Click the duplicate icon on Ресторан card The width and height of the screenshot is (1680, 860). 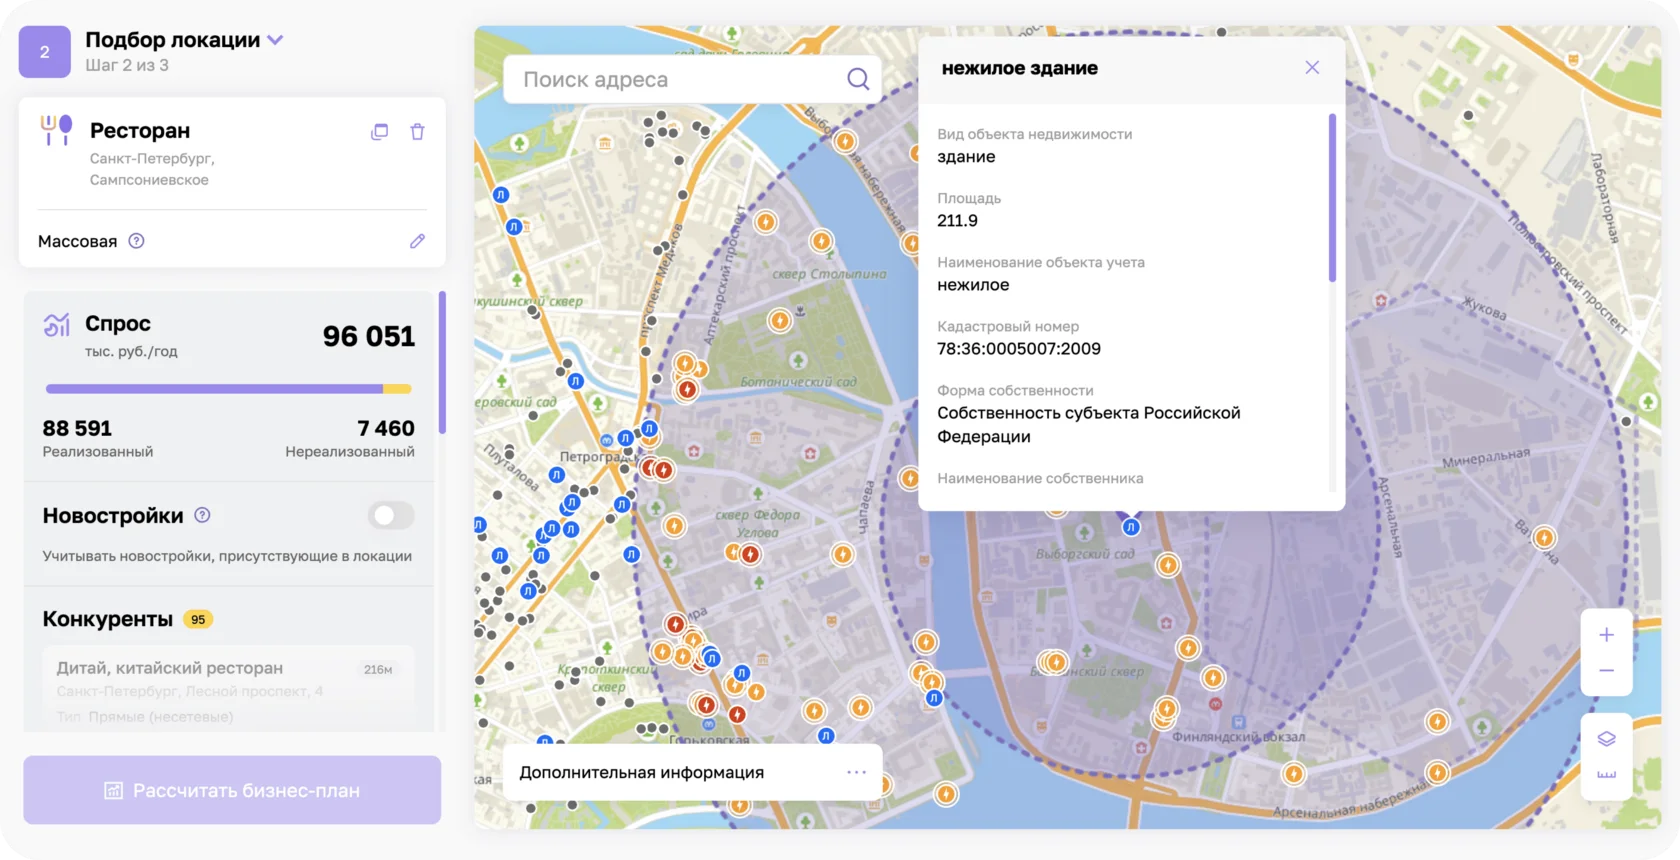click(x=379, y=132)
